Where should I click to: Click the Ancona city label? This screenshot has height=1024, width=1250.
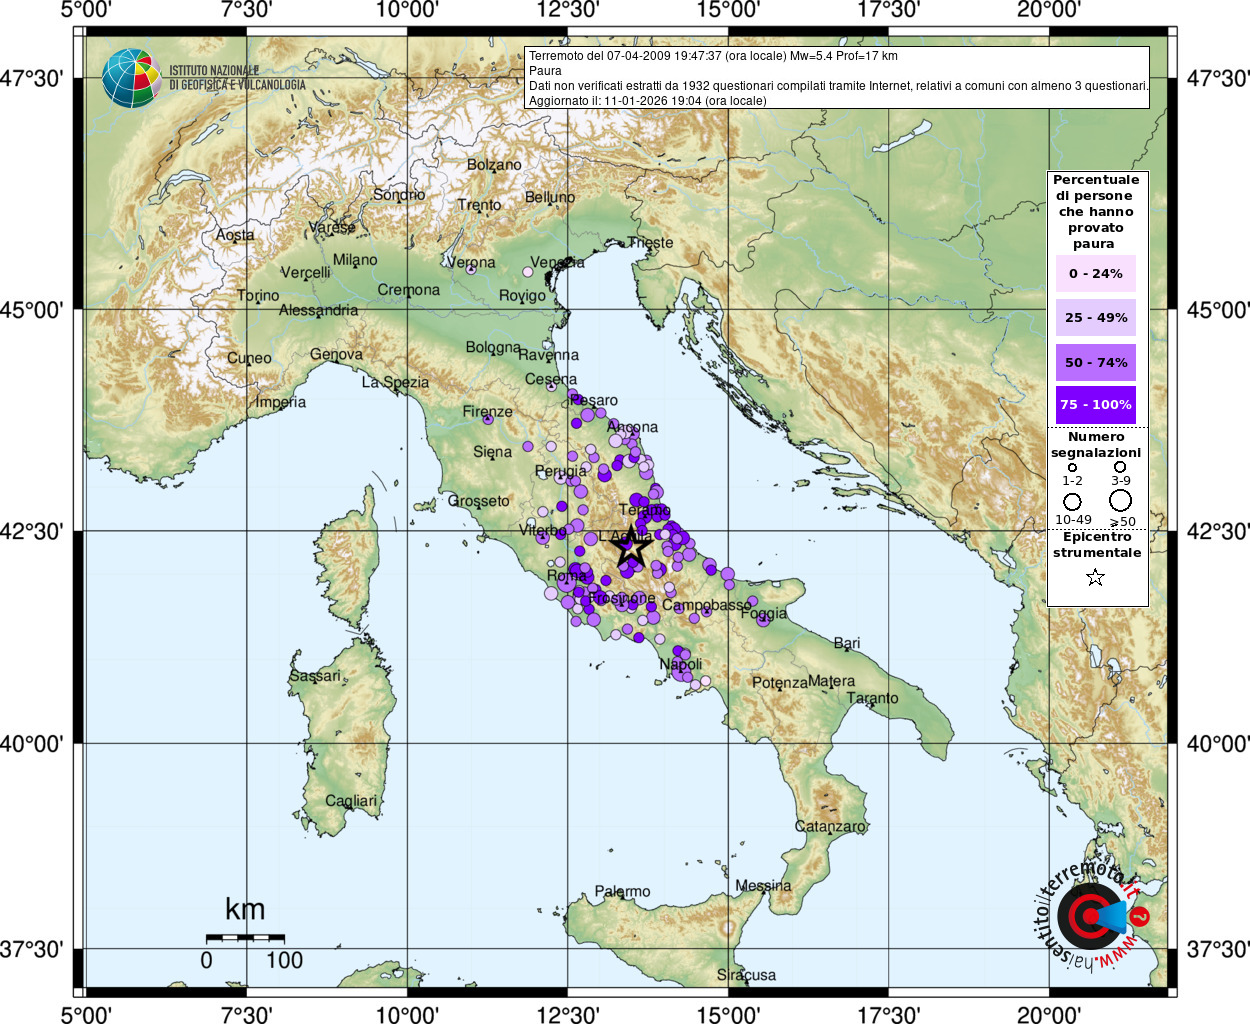632,427
